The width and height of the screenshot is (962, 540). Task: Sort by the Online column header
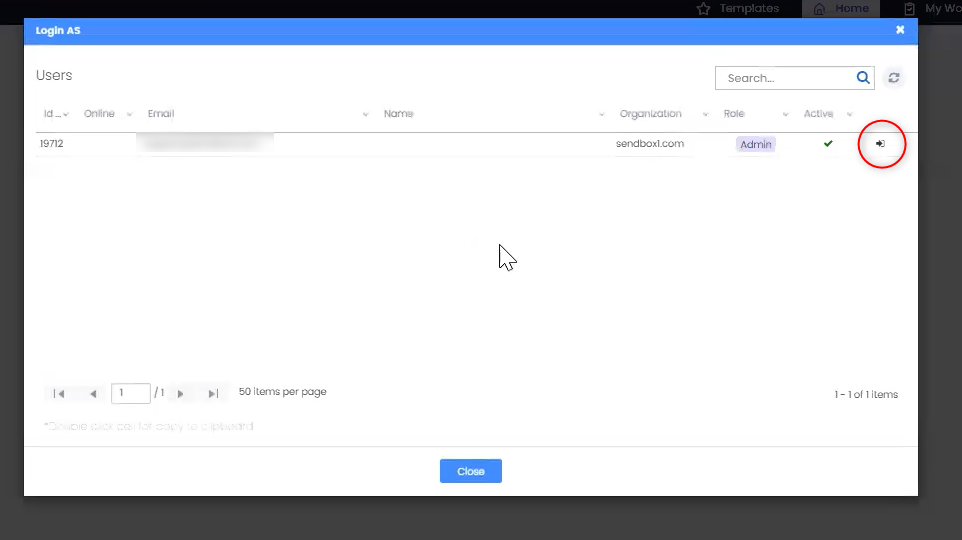coord(99,114)
